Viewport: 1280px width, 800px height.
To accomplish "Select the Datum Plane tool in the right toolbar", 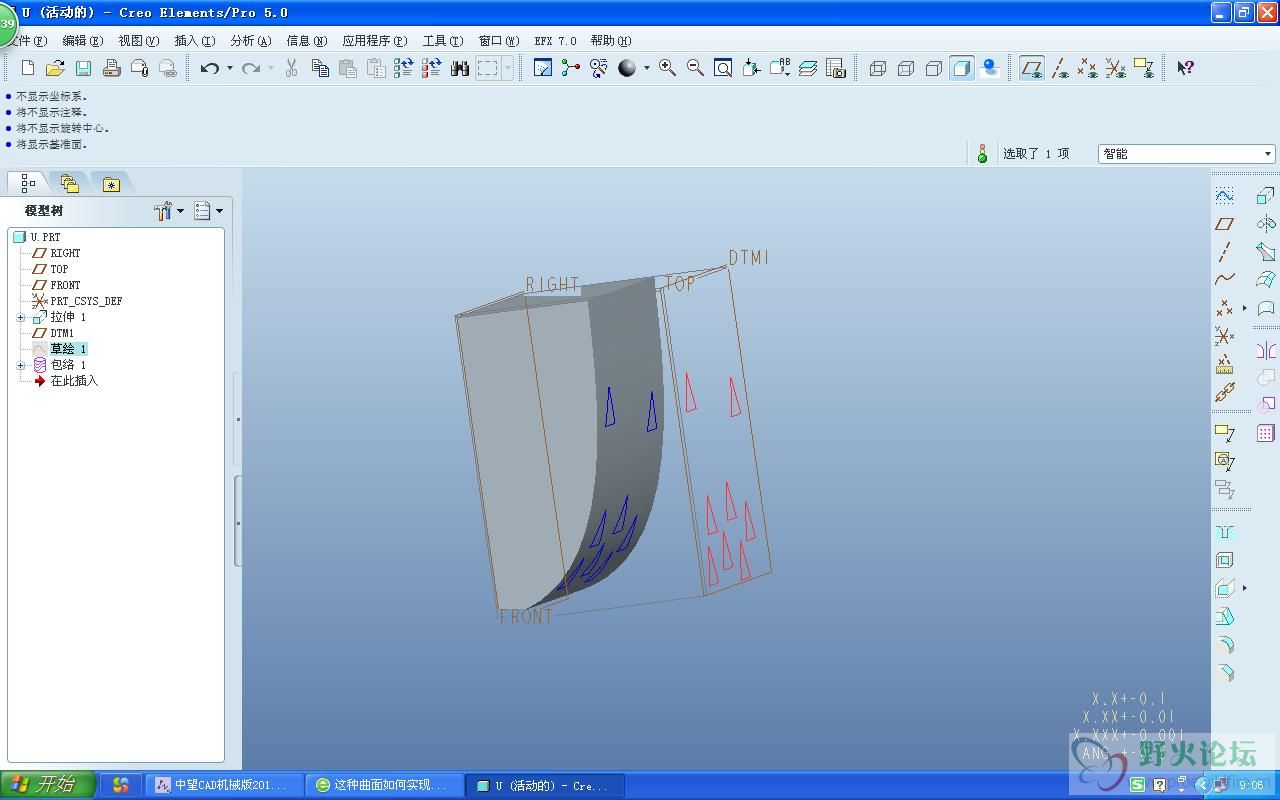I will point(1224,224).
